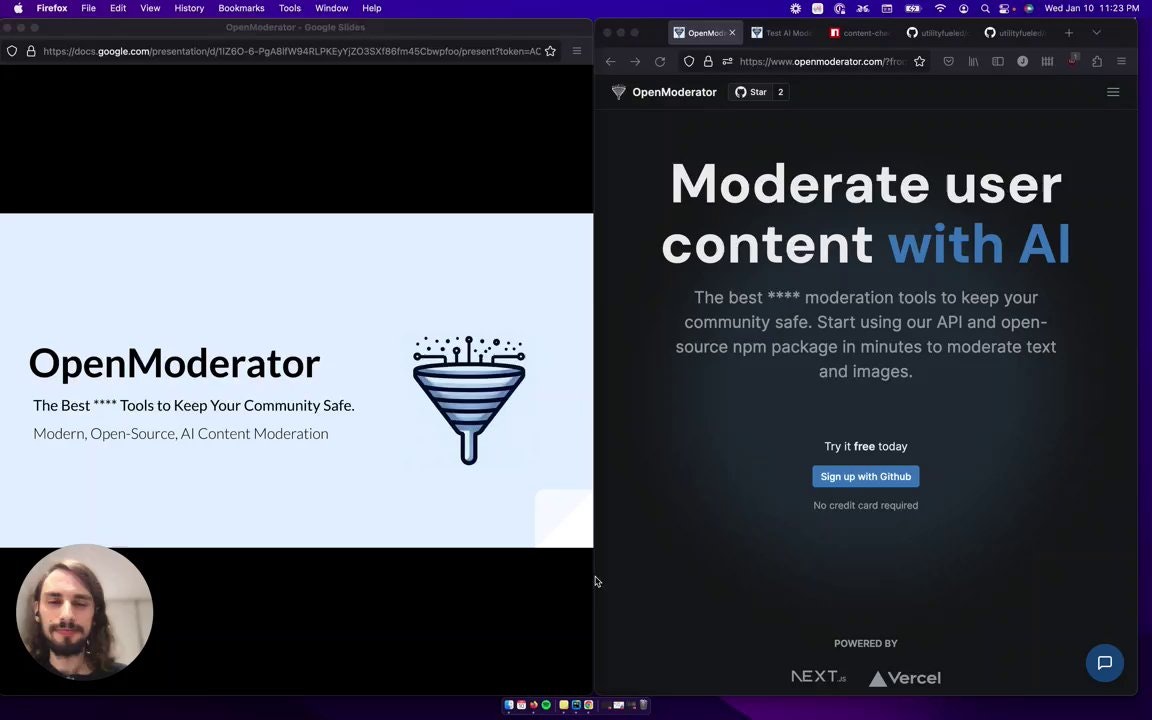The height and width of the screenshot is (720, 1152).
Task: Open the Bookmarks menu in the menu bar
Action: pyautogui.click(x=241, y=8)
